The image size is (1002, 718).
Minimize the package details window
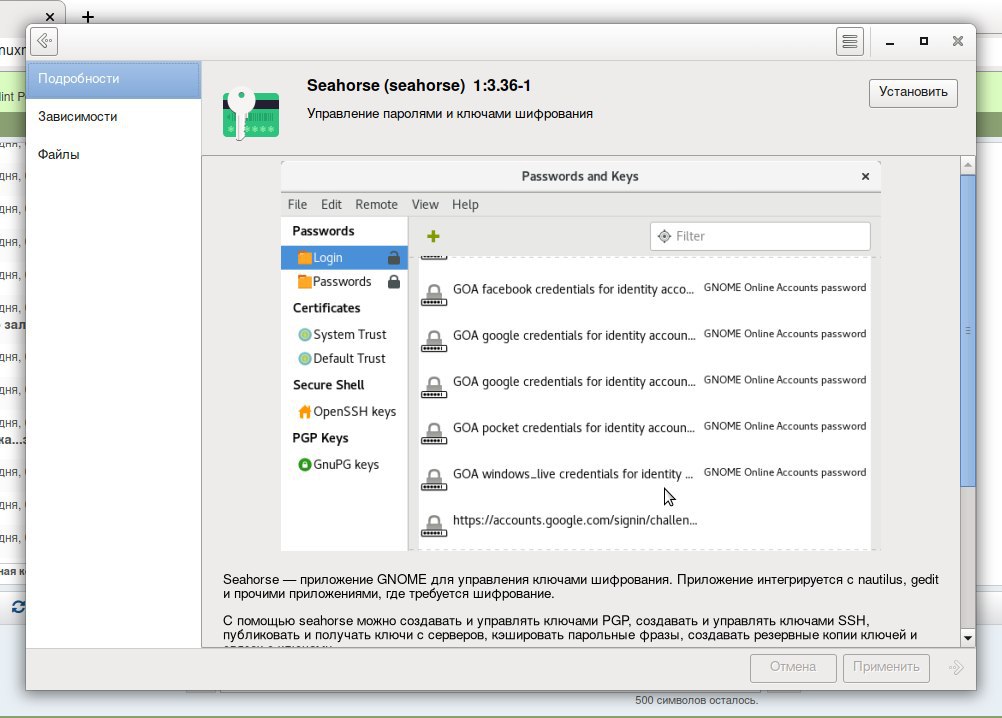coord(890,42)
